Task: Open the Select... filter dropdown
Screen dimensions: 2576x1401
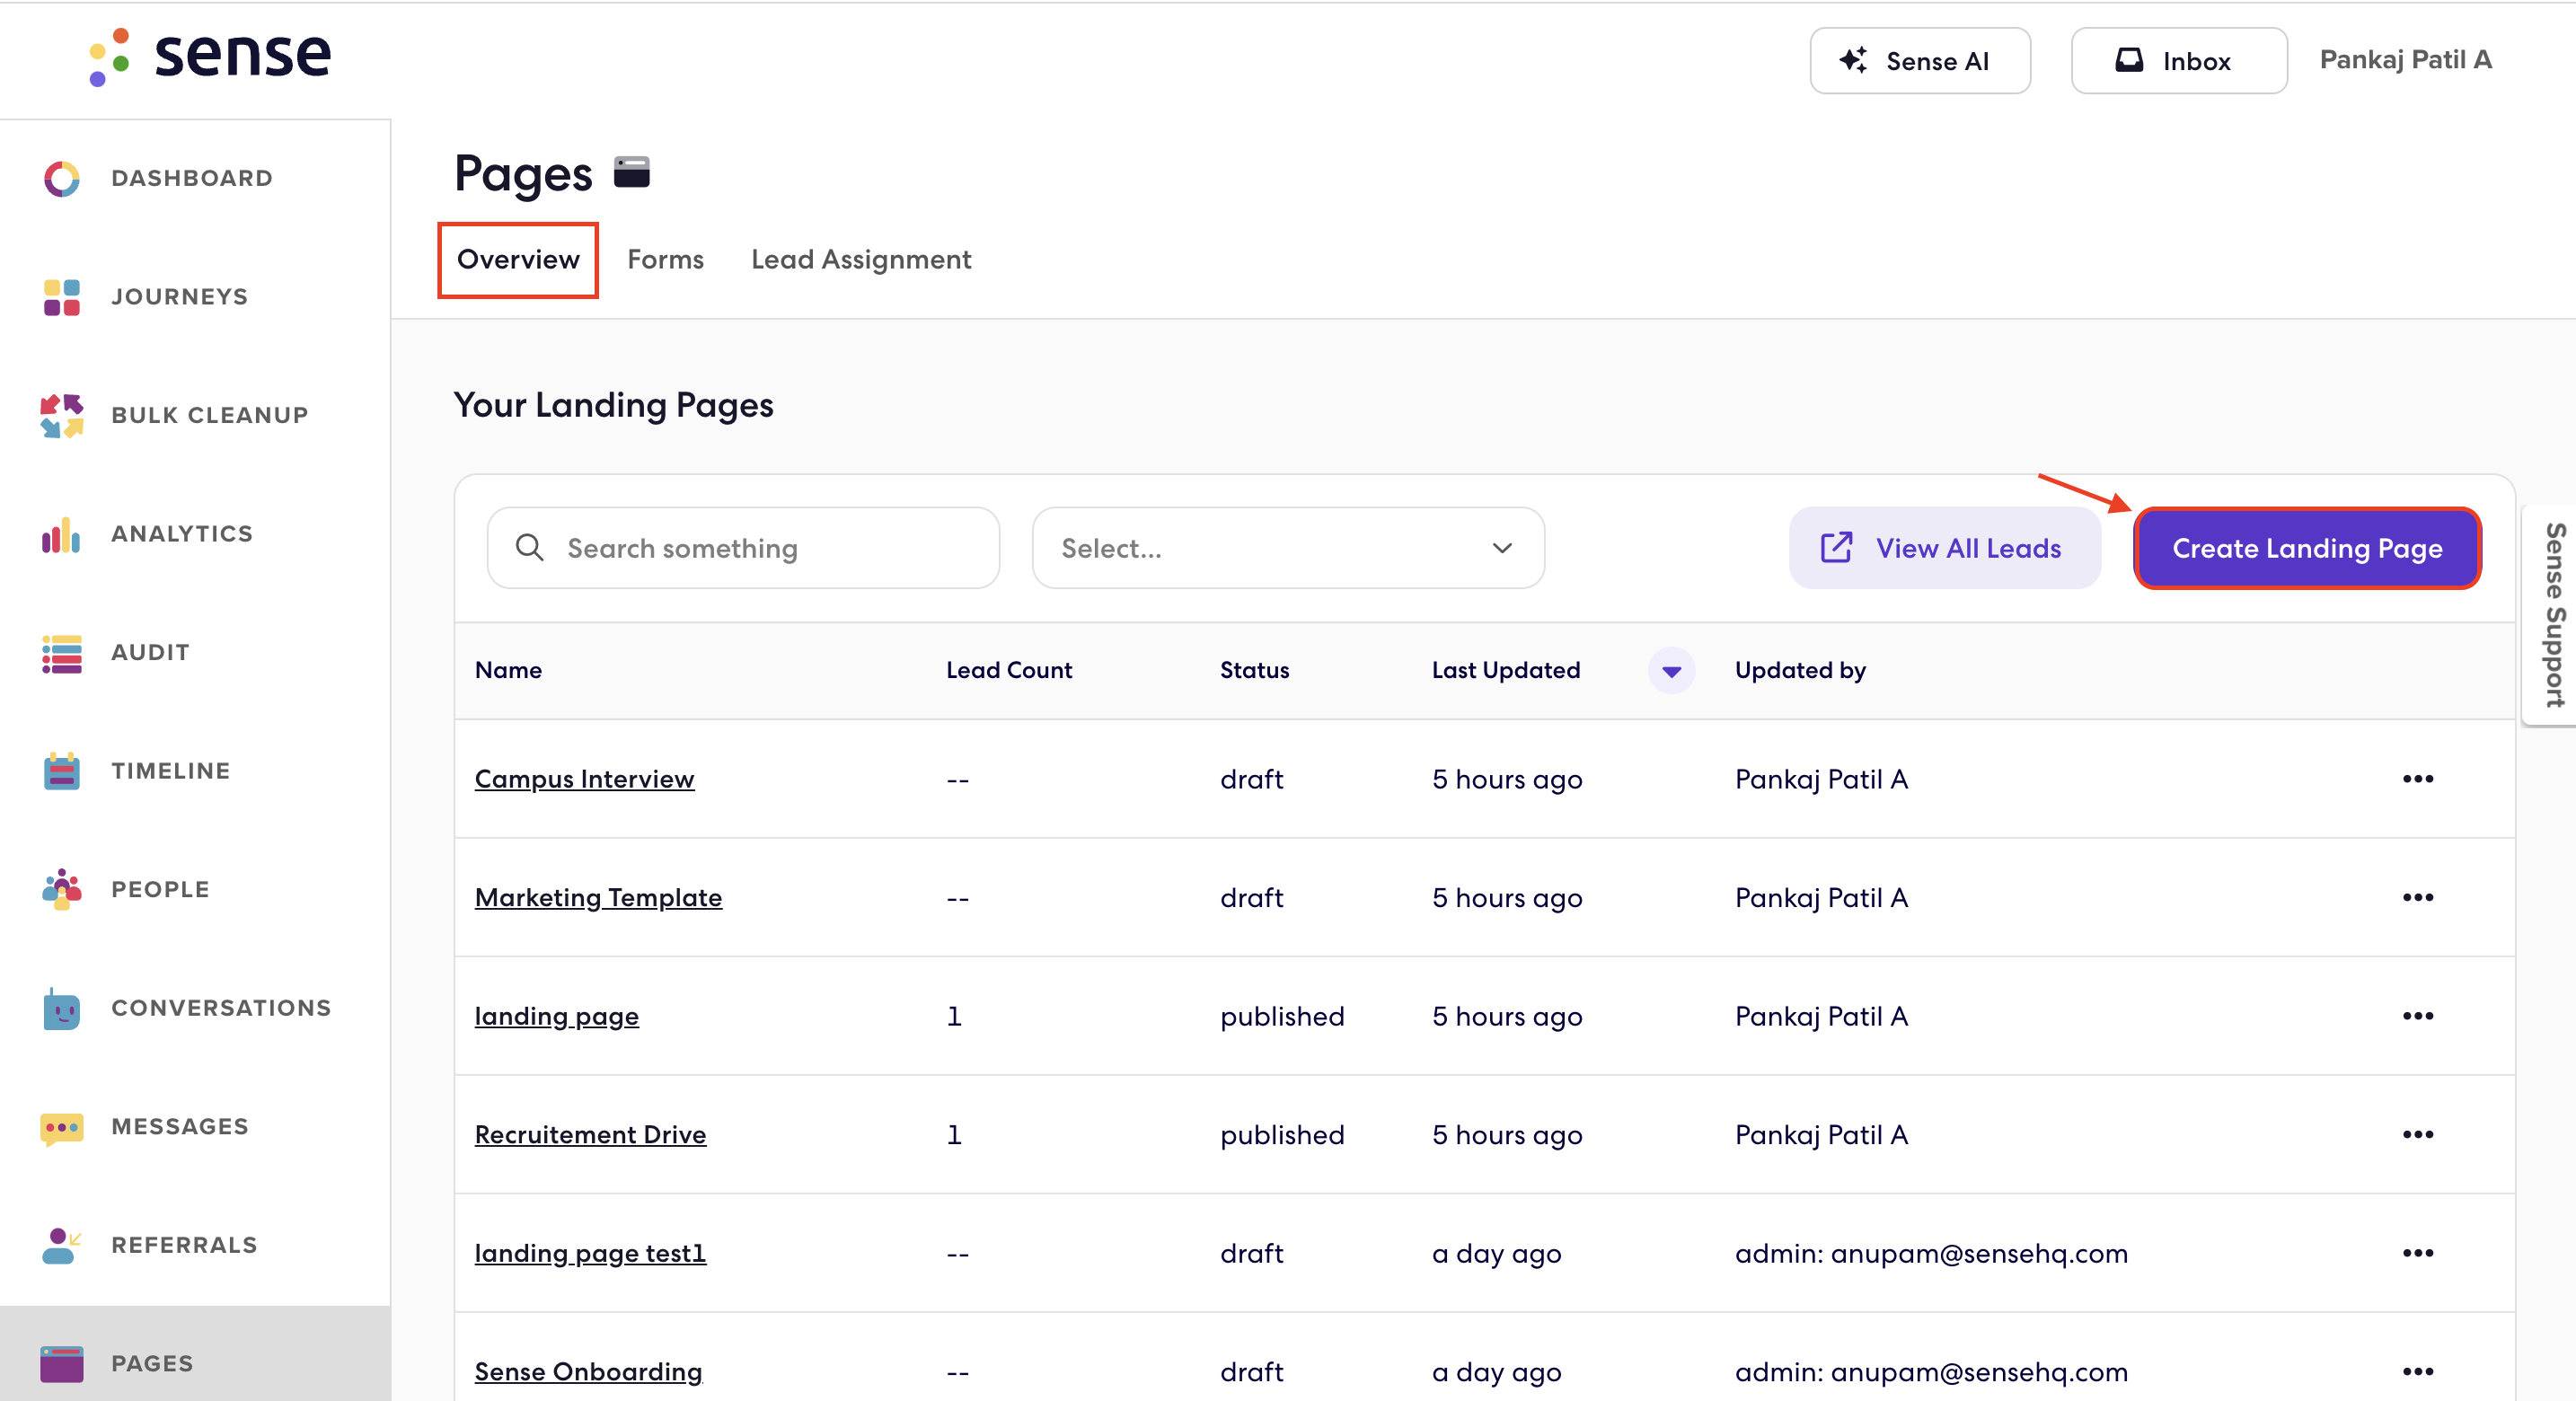Action: click(1288, 548)
